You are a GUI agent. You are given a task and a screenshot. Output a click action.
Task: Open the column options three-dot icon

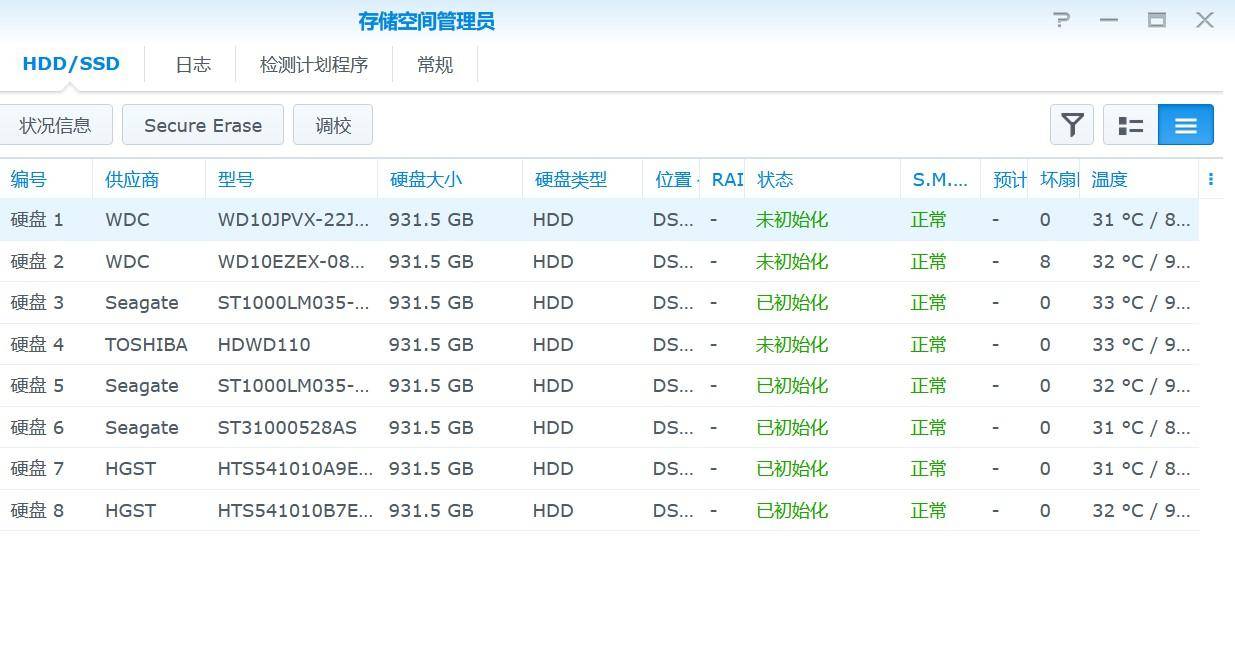tap(1211, 179)
